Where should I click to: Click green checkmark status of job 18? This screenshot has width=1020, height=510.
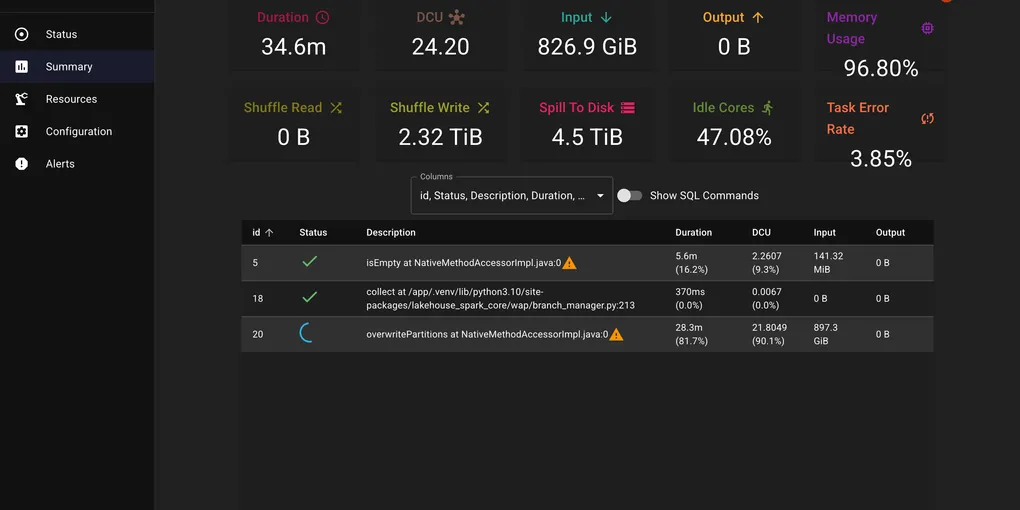[x=310, y=297]
